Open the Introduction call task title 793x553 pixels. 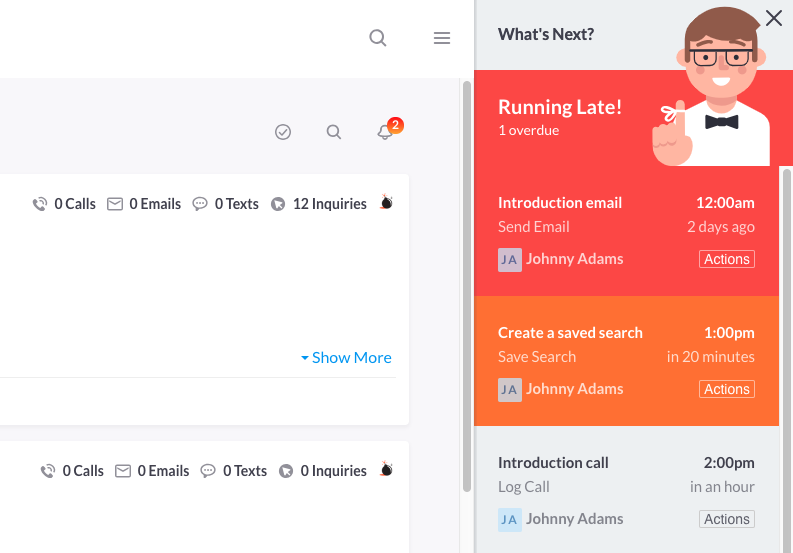[x=553, y=463]
